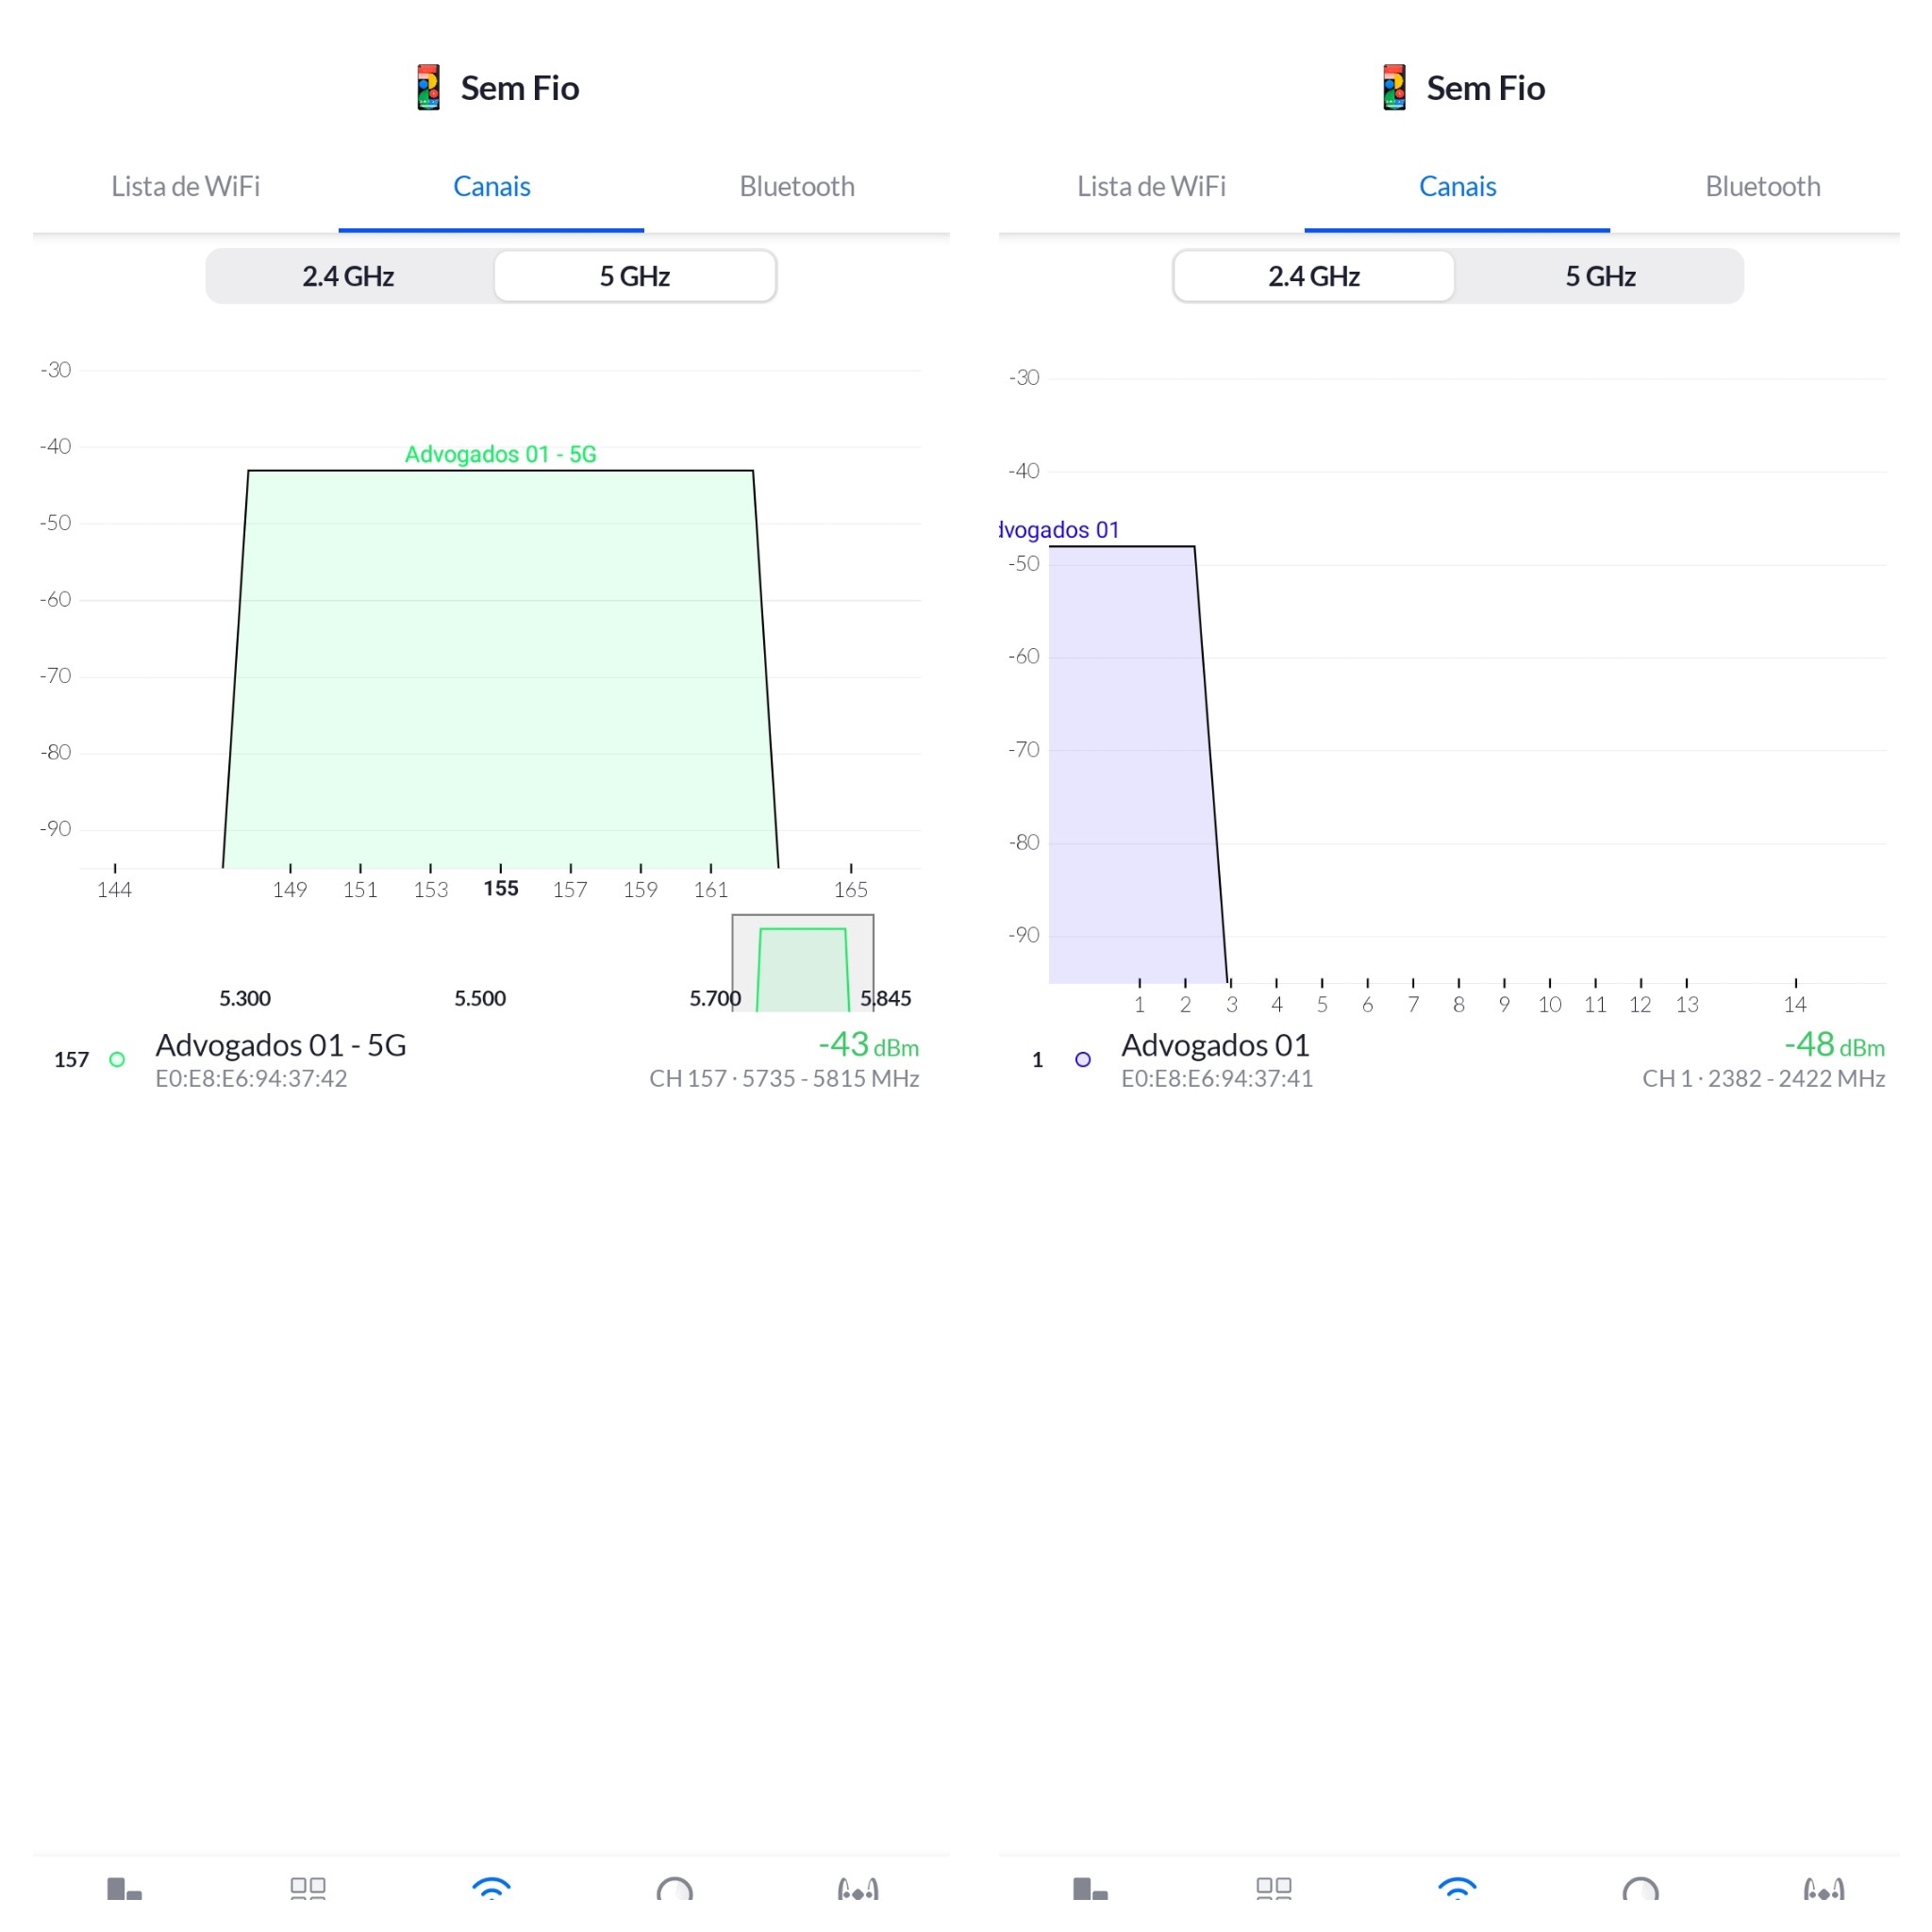
Task: Click the 5 GHz spectrum minimap selection box
Action: [803, 963]
